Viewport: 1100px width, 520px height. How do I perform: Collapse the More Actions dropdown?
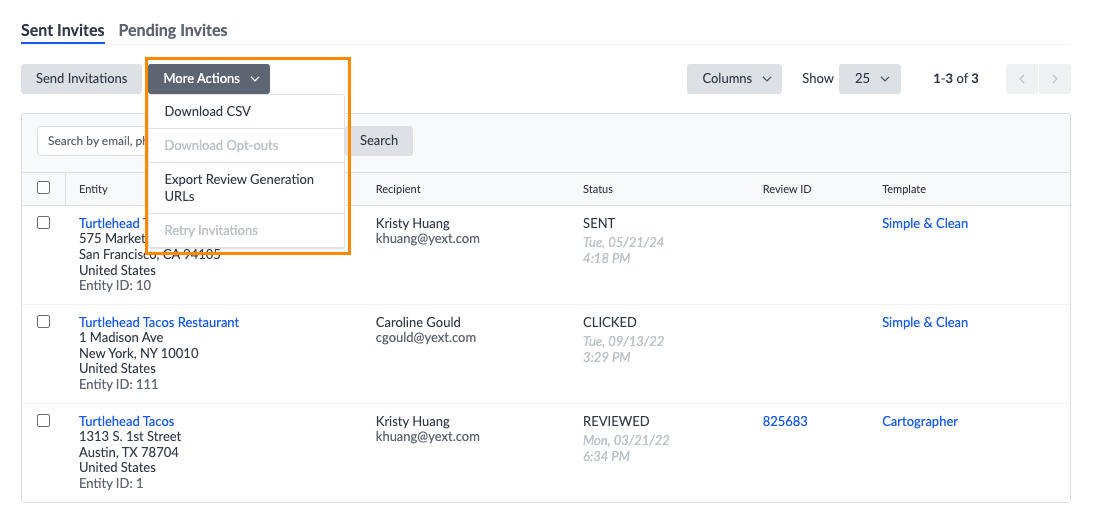point(209,79)
